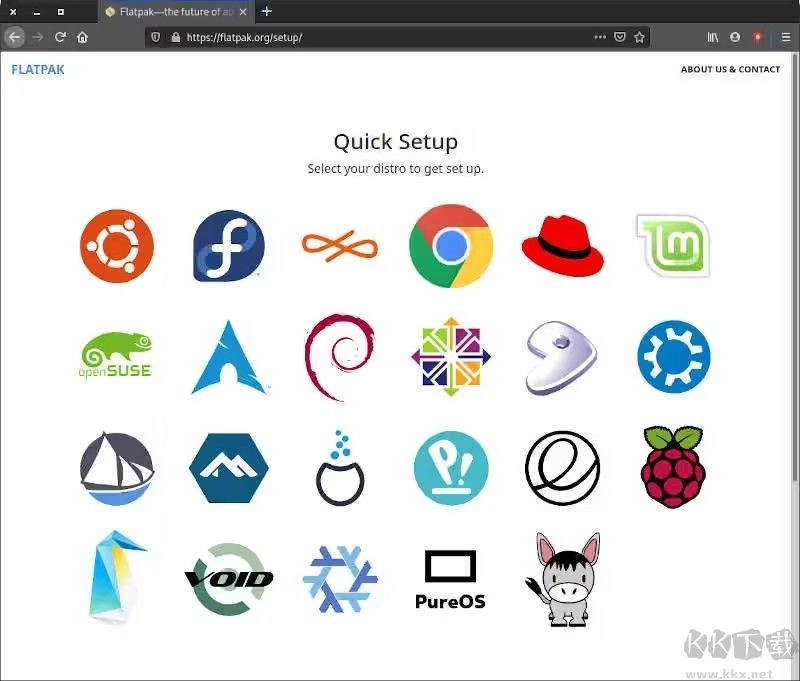Choose the openSUSE chameleon logo
The height and width of the screenshot is (681, 800).
[117, 357]
